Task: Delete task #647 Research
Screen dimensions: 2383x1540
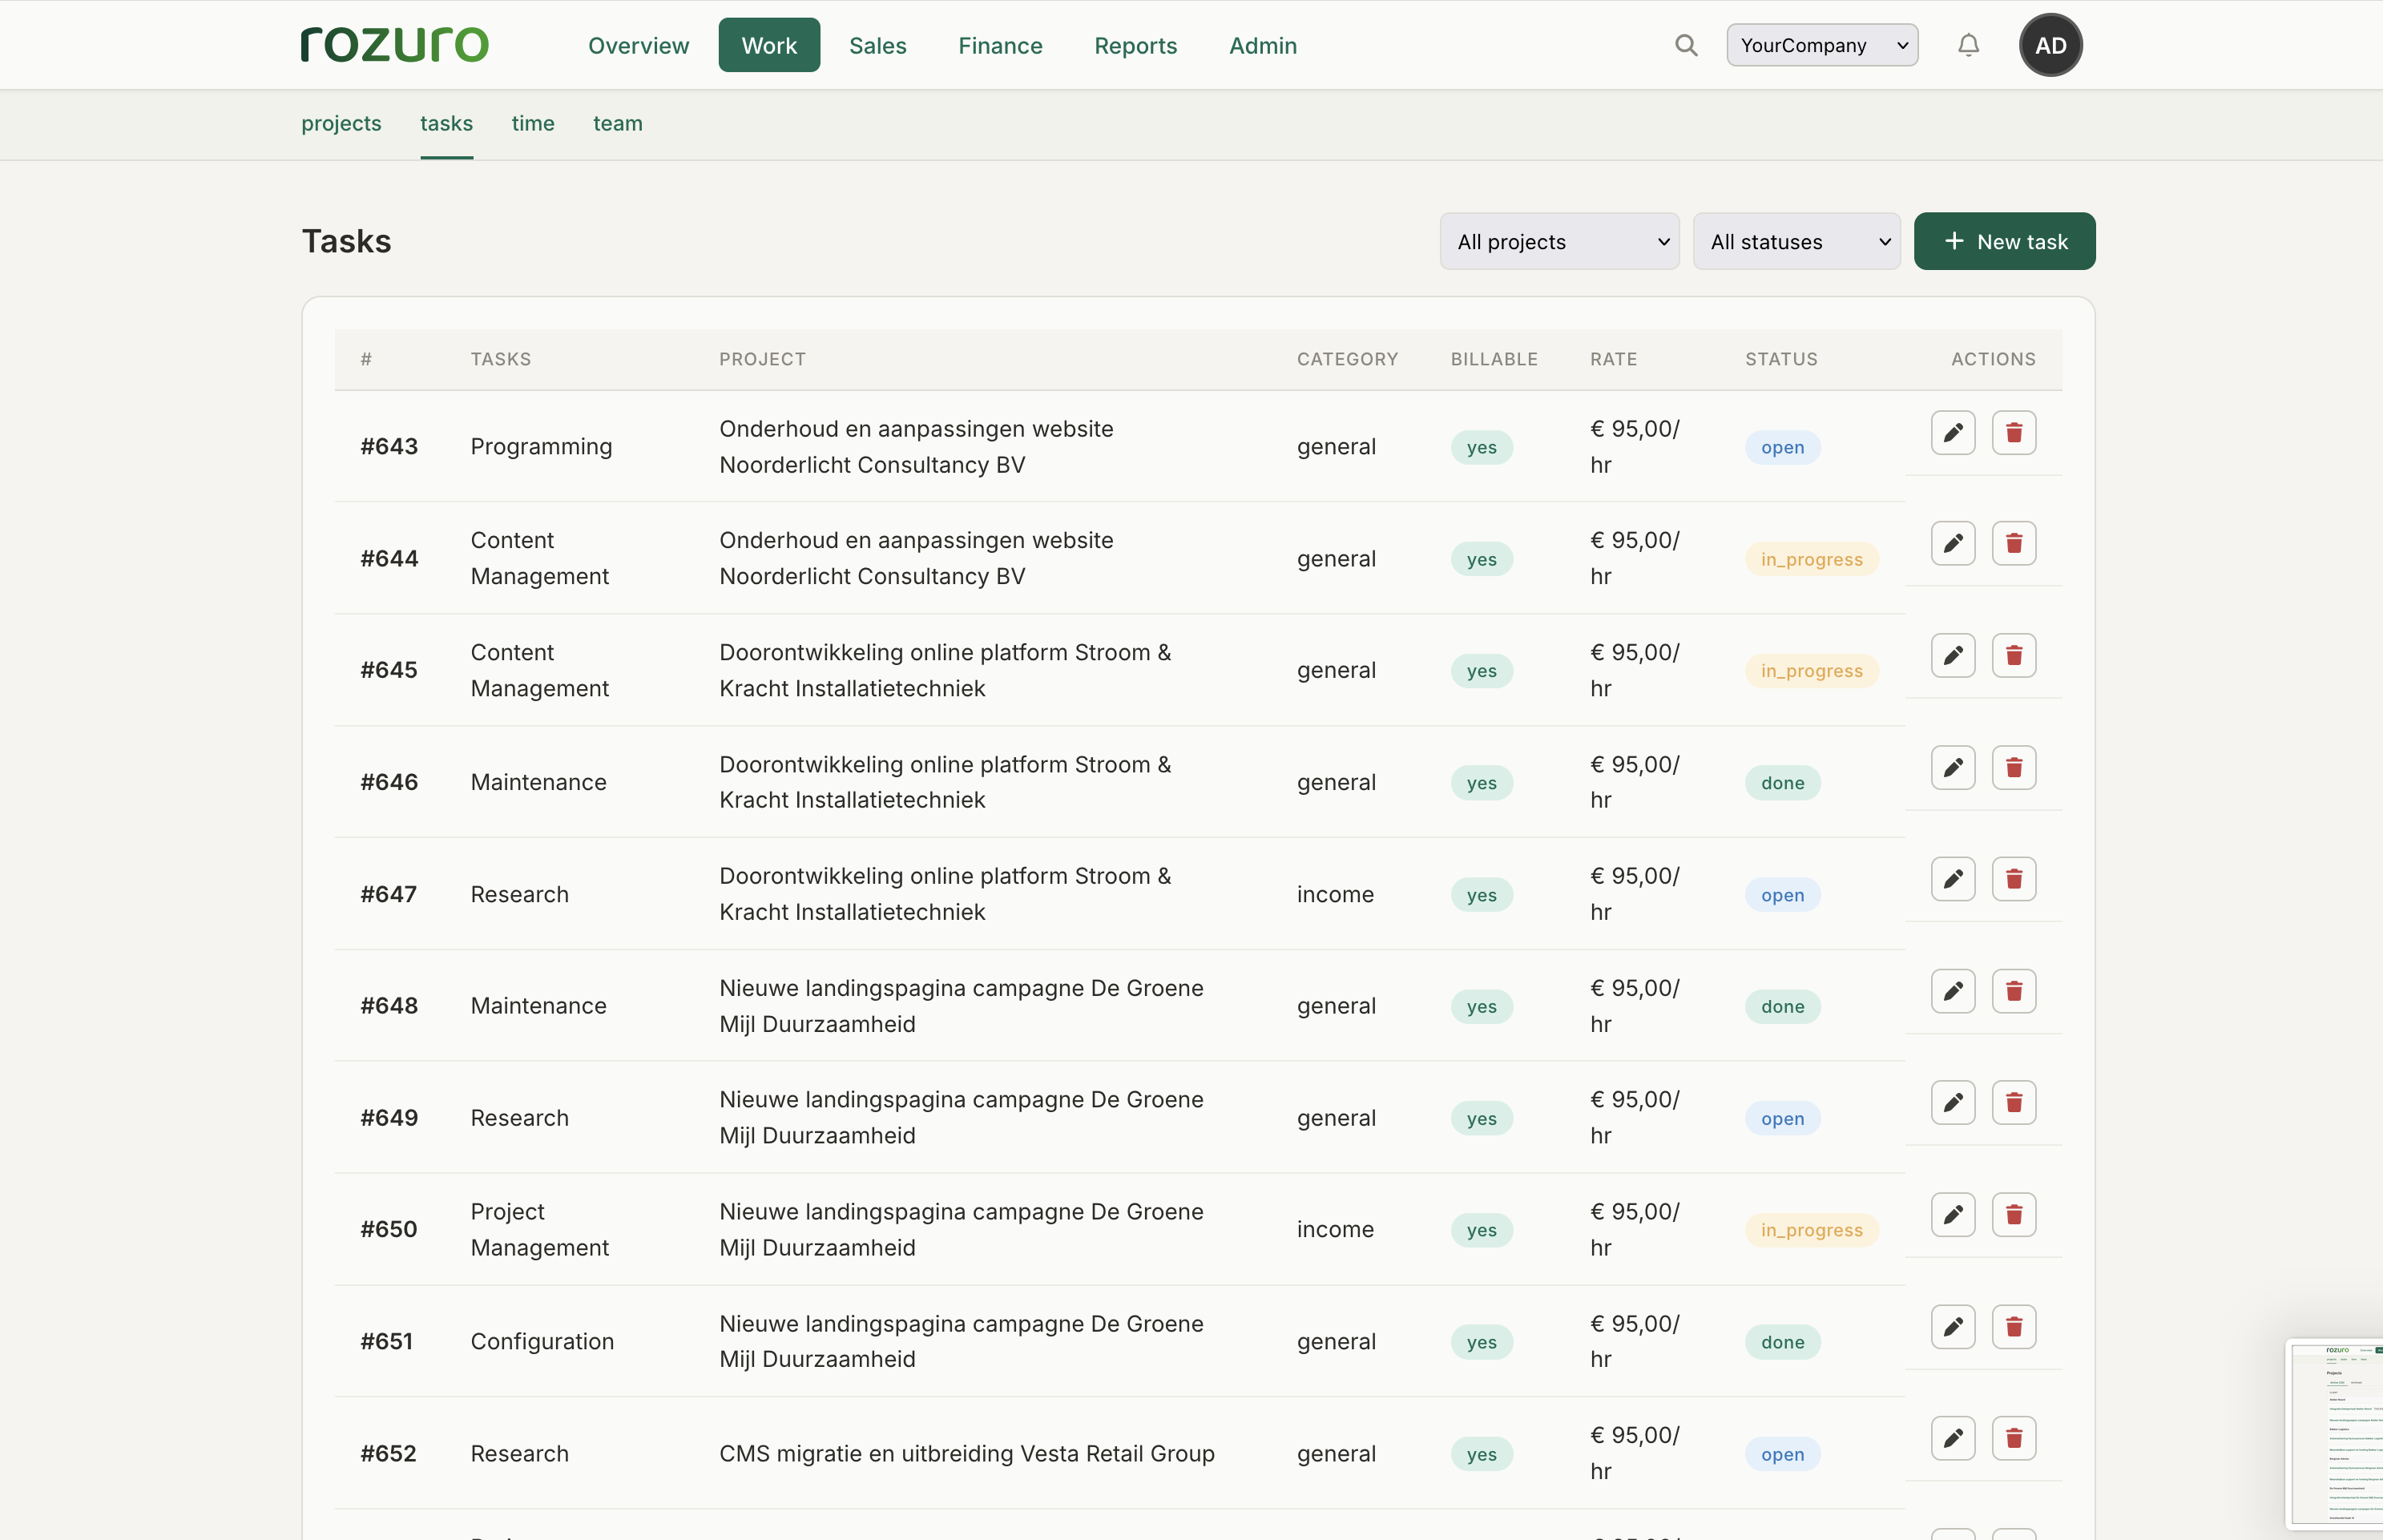Action: [2014, 879]
